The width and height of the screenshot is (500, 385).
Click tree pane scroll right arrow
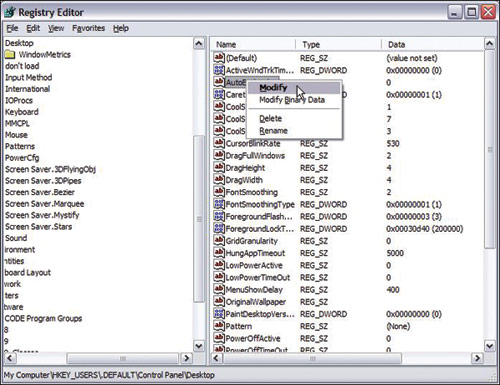click(187, 358)
